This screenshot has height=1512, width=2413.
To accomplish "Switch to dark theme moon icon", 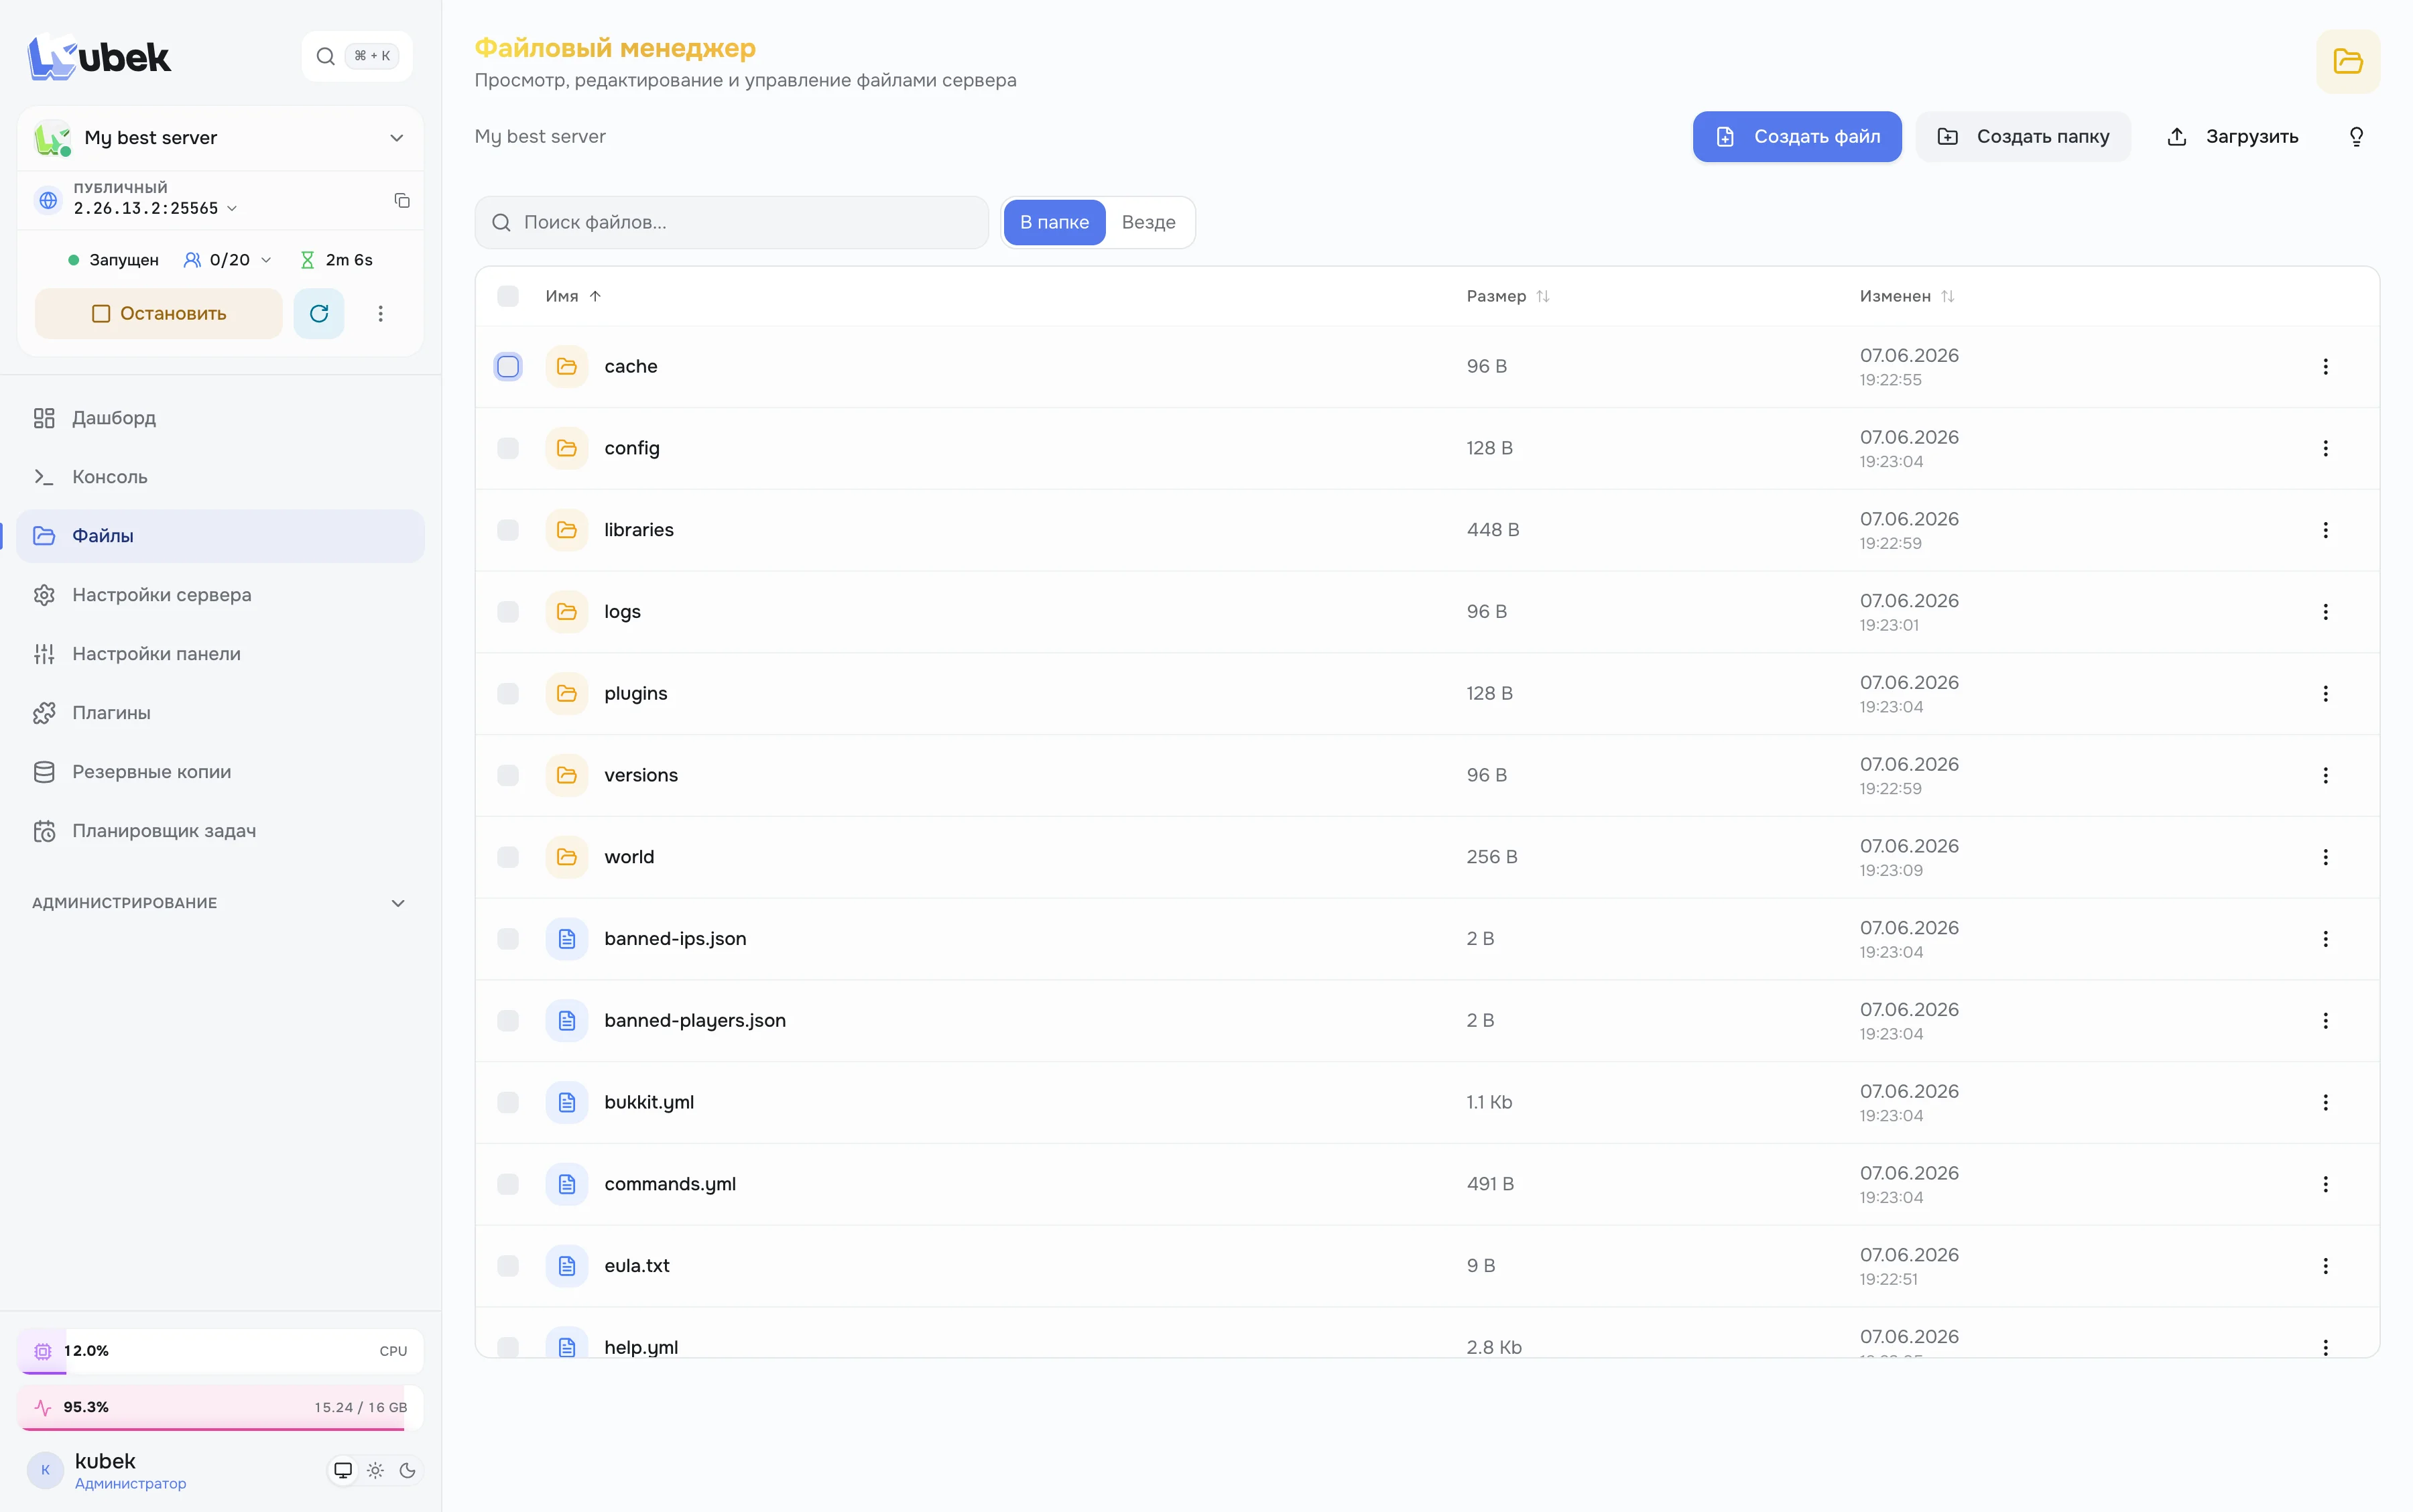I will (407, 1470).
